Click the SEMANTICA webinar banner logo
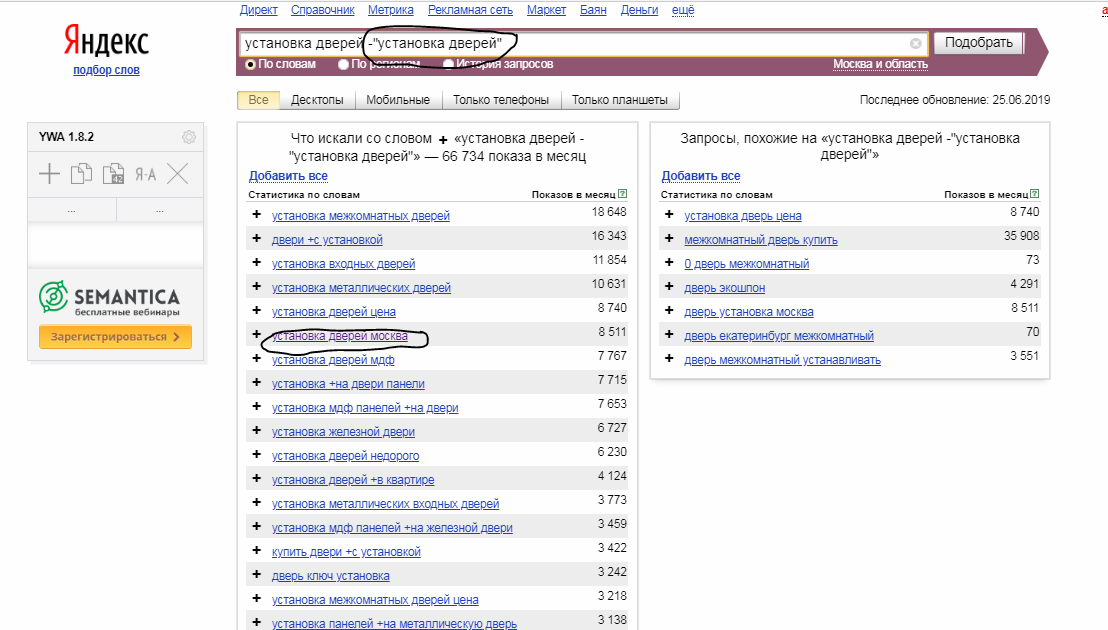 tap(110, 298)
